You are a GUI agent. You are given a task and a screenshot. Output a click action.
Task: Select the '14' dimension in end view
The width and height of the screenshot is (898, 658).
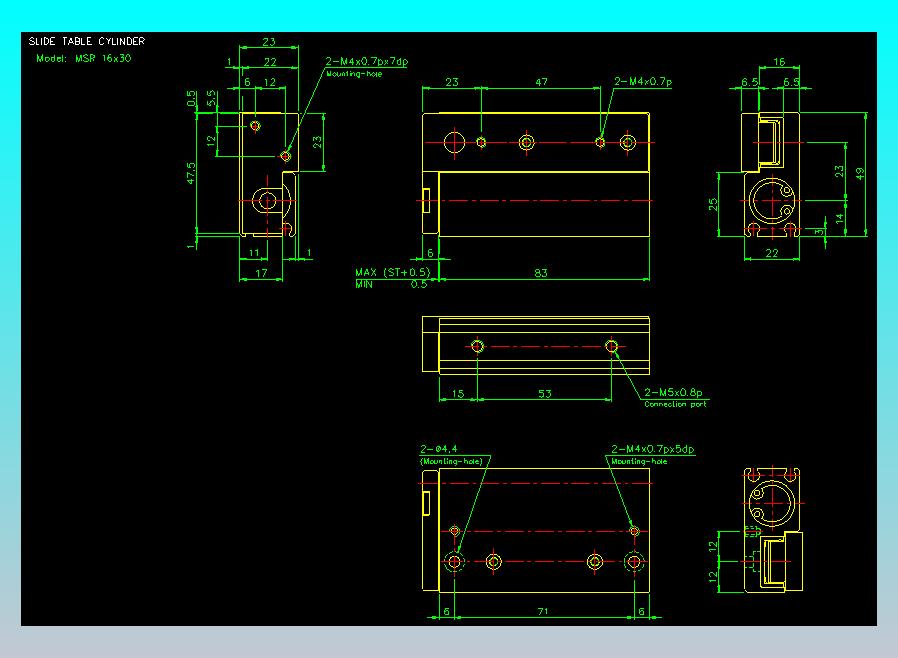point(839,218)
